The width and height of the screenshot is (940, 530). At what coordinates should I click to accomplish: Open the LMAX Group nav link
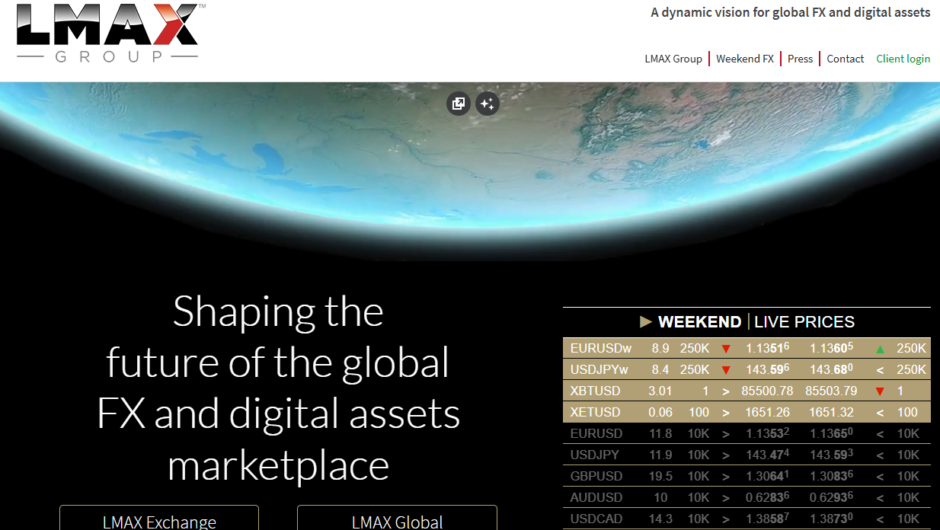click(x=673, y=59)
